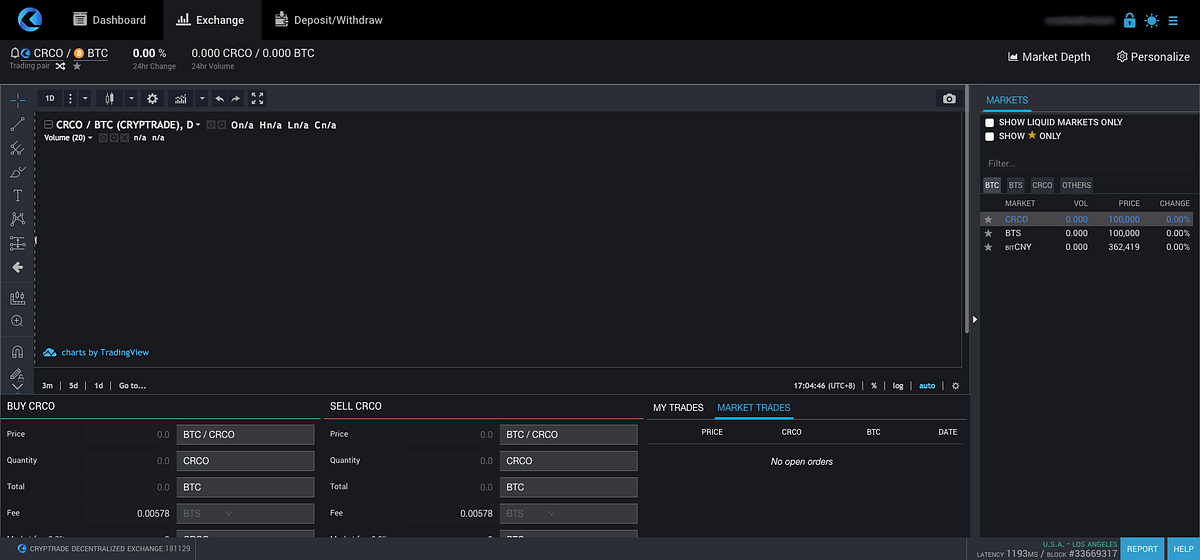
Task: Open the charts by TradingView link
Action: pos(96,352)
